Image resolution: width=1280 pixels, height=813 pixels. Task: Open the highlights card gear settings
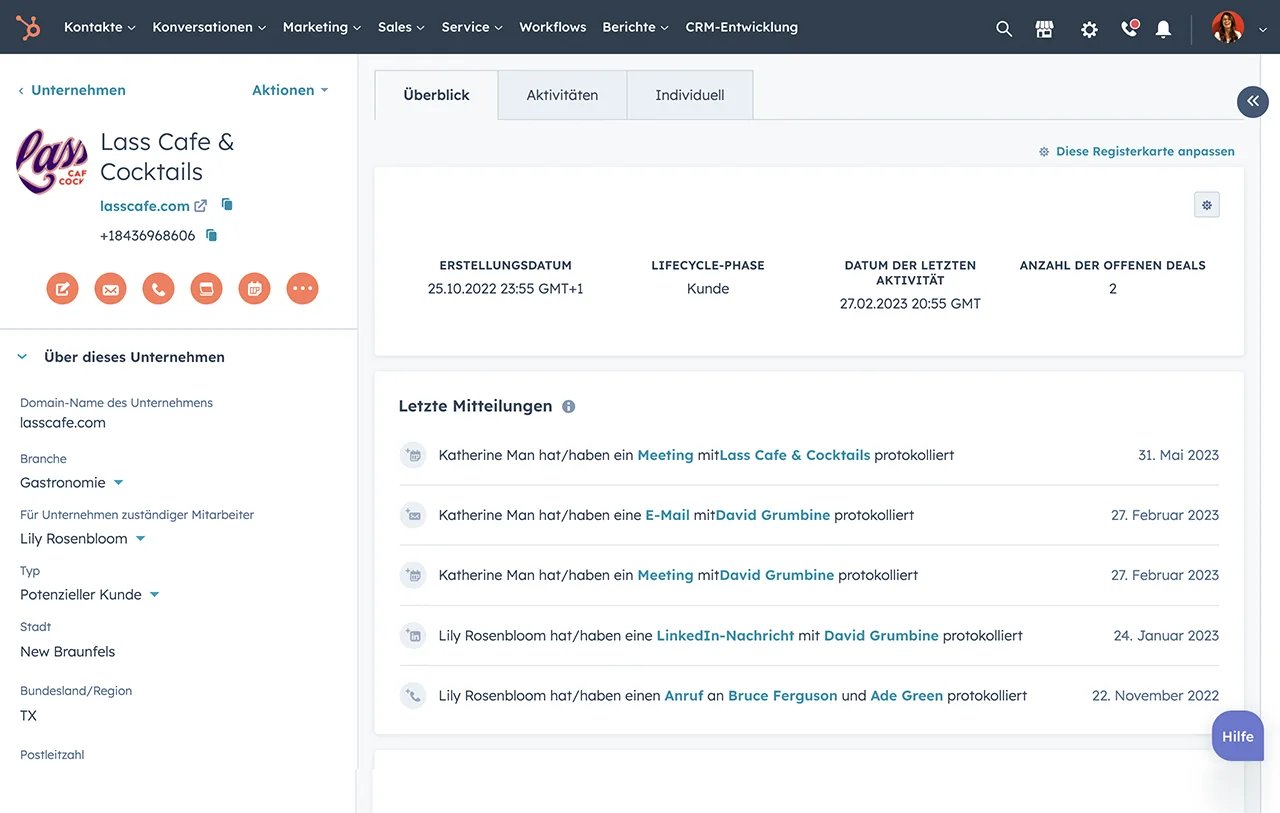pyautogui.click(x=1206, y=204)
